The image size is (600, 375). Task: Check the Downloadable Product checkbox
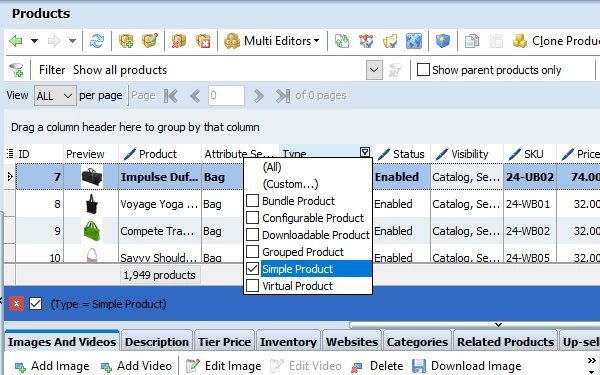pyautogui.click(x=252, y=234)
